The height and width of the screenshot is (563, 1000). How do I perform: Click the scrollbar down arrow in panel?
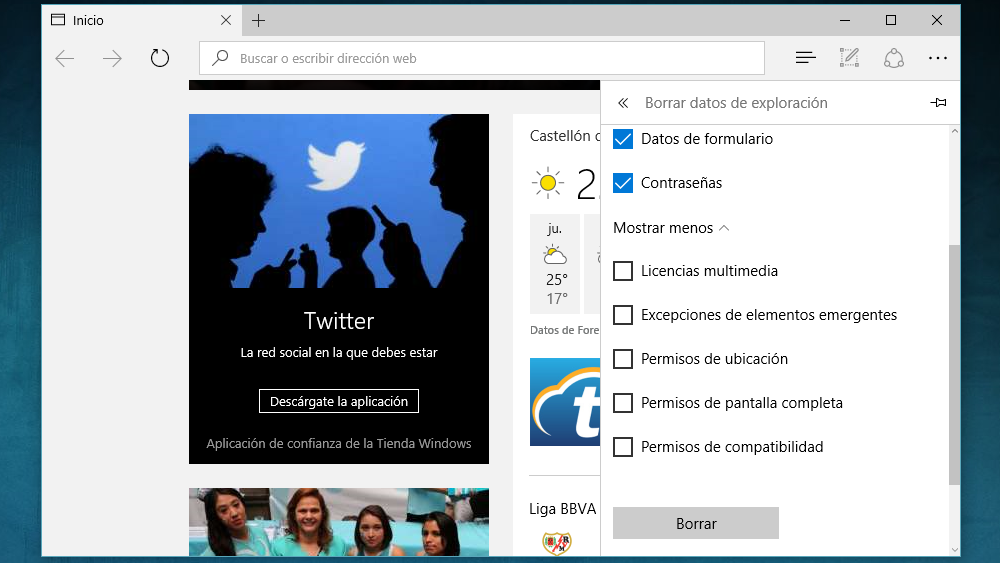pos(954,550)
